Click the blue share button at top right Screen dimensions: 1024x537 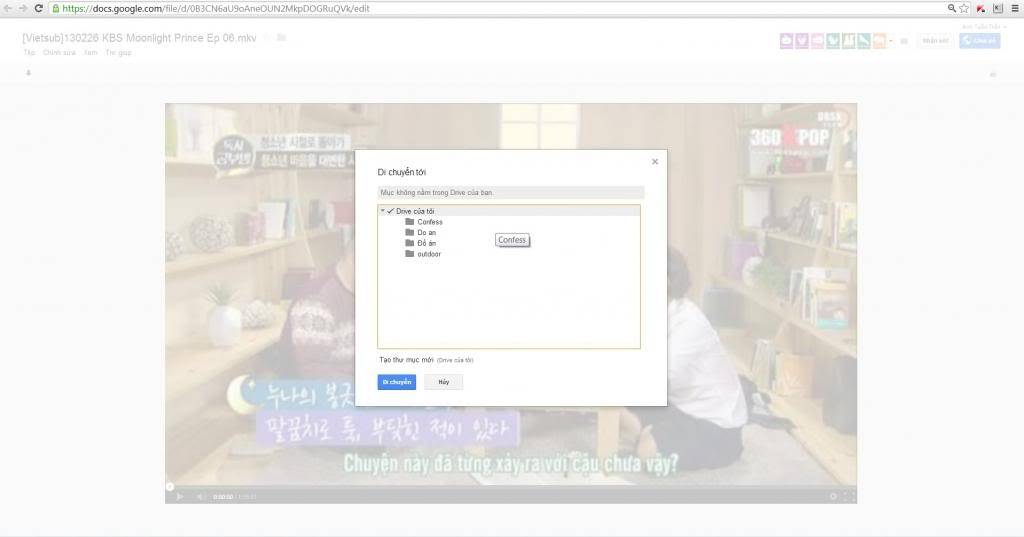coord(980,41)
